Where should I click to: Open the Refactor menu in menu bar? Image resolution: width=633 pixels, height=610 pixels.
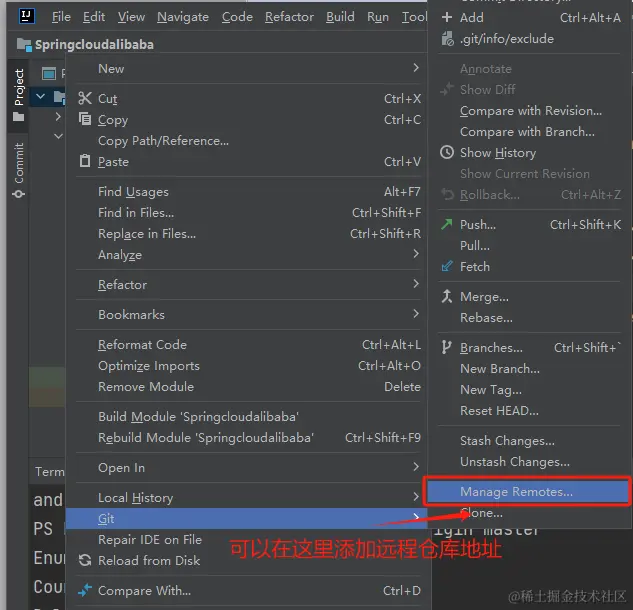click(x=289, y=17)
